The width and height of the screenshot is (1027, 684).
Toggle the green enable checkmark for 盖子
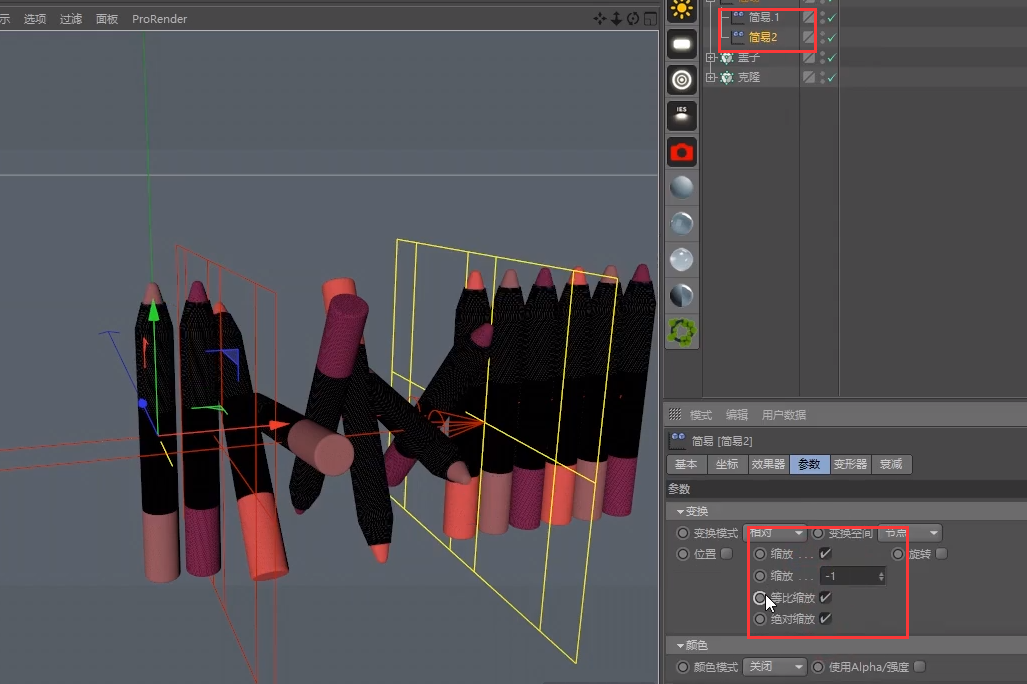pyautogui.click(x=832, y=58)
